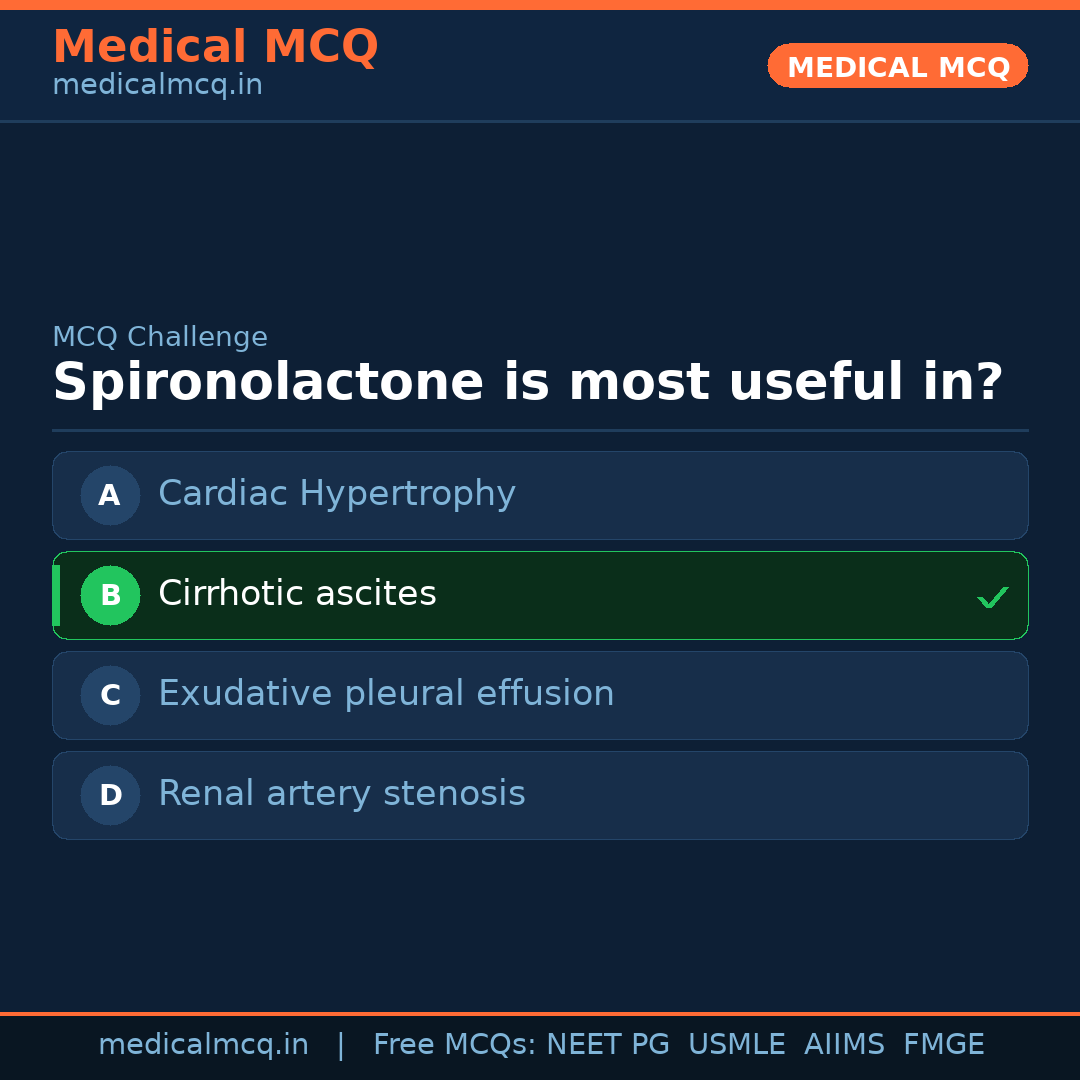Open the Medical MCQ header title

pyautogui.click(x=215, y=47)
